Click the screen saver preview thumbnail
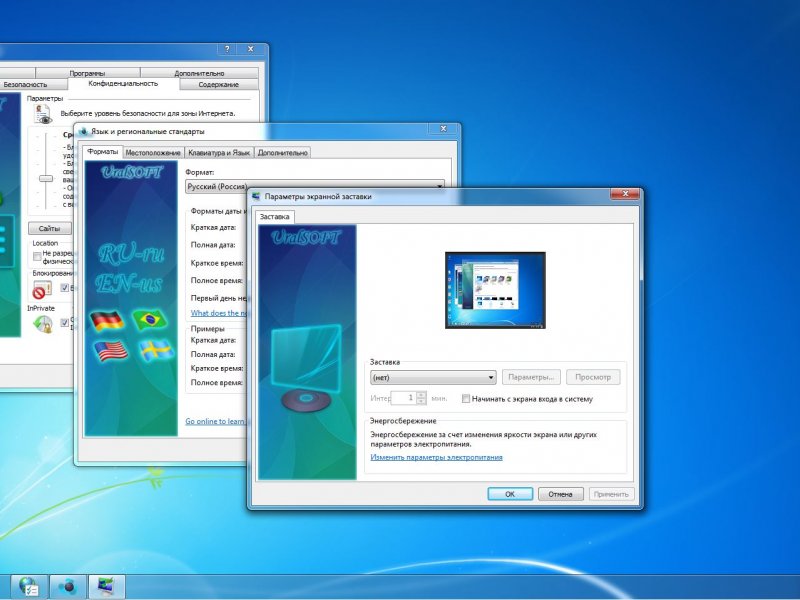This screenshot has height=600, width=800. pyautogui.click(x=495, y=290)
